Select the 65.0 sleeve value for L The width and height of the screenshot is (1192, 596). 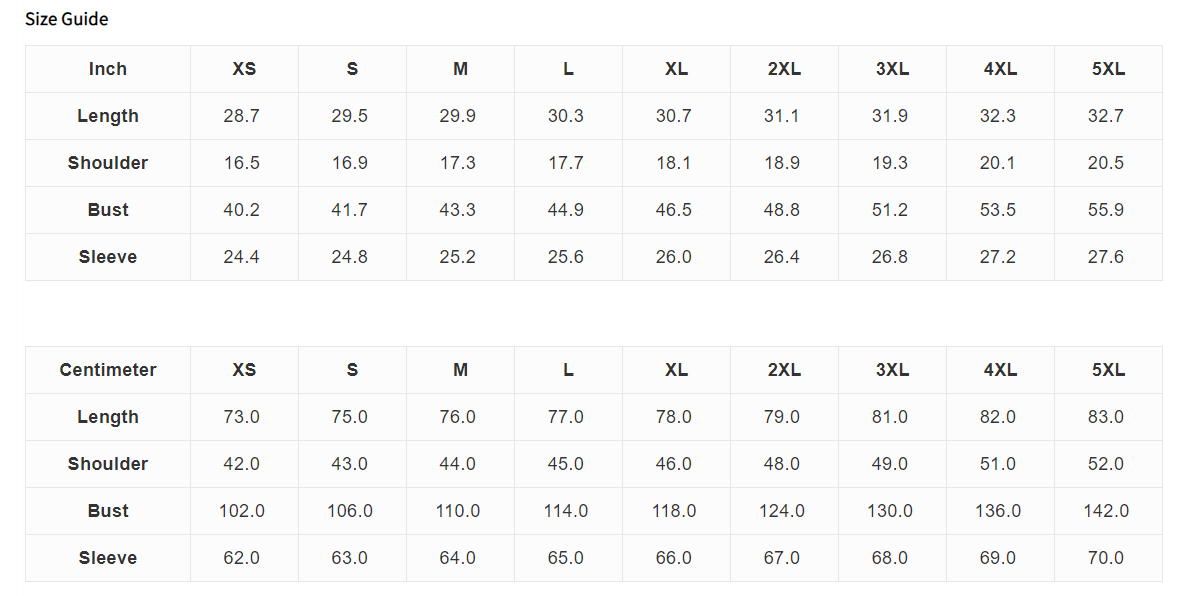pyautogui.click(x=566, y=558)
